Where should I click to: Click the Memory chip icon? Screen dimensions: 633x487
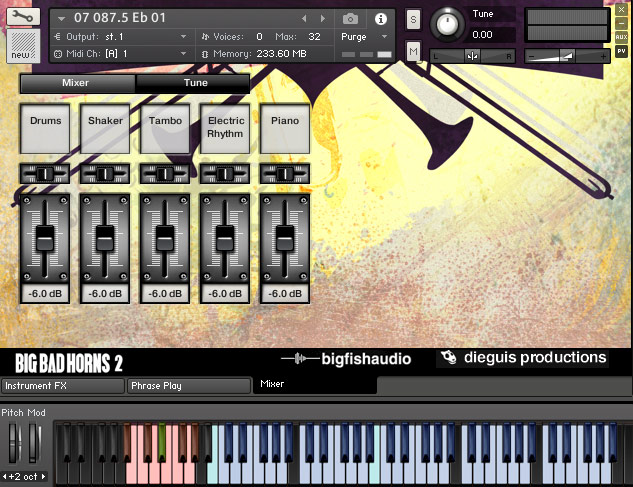tap(205, 54)
